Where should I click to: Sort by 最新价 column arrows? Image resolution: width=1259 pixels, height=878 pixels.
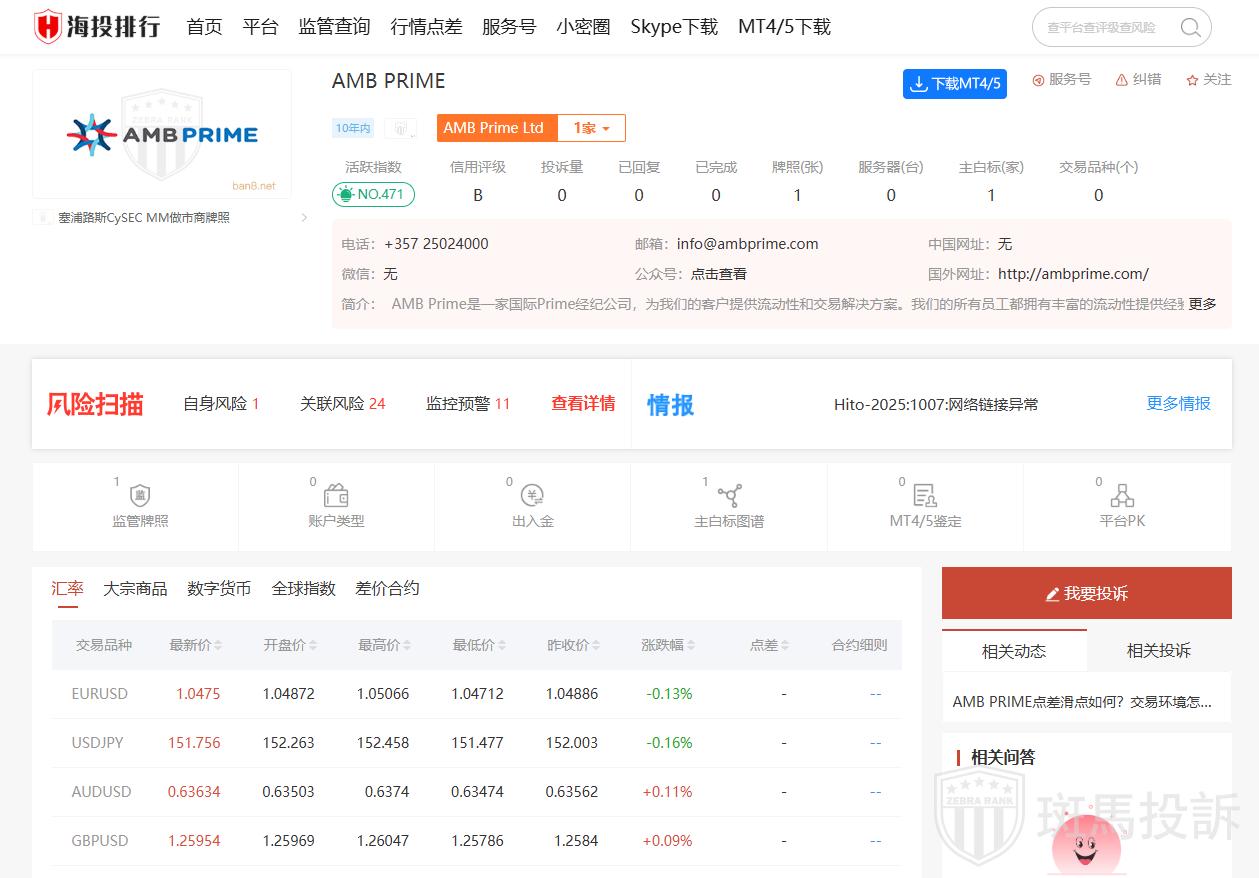coord(218,646)
